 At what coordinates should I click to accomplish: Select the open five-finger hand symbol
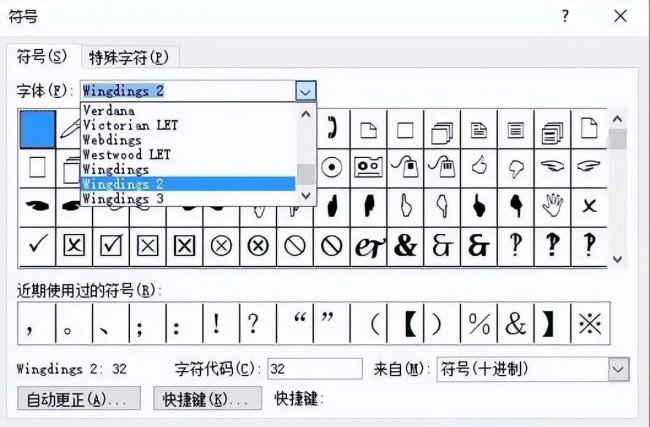coord(552,206)
